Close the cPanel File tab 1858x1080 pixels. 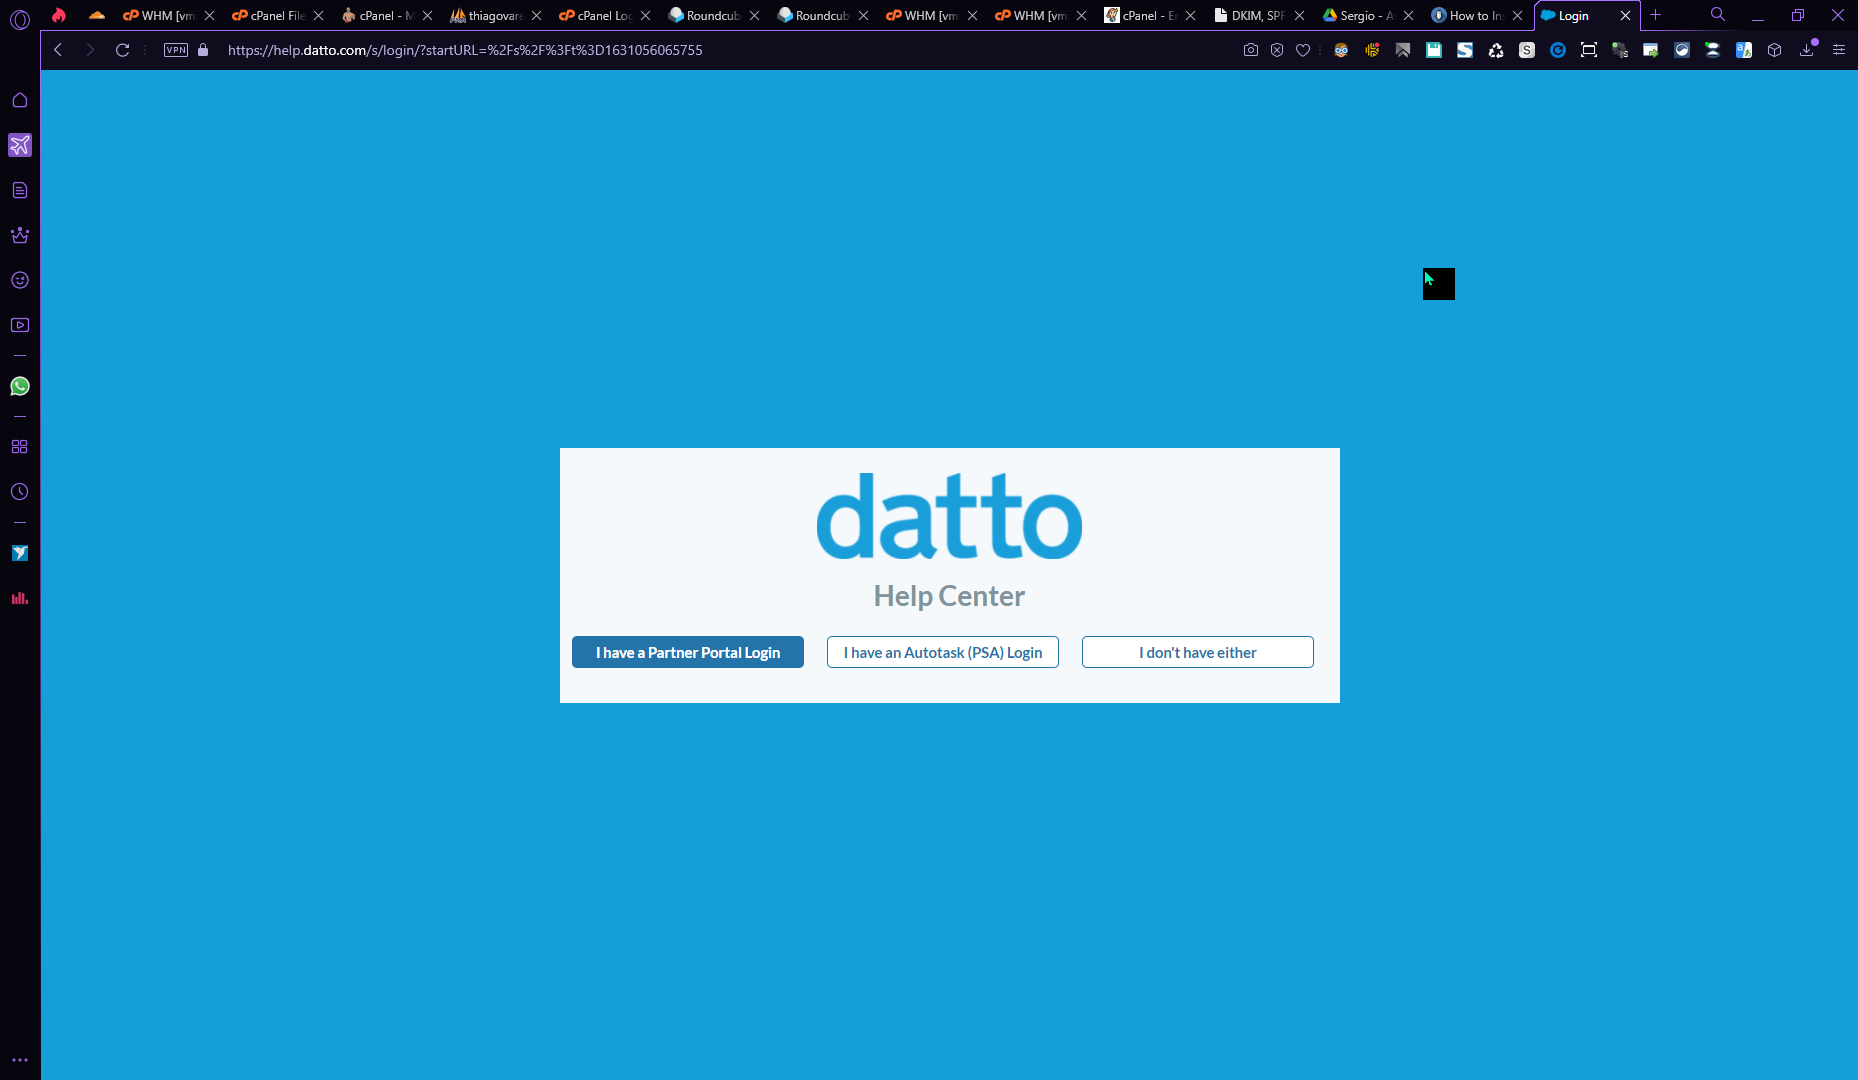click(318, 16)
